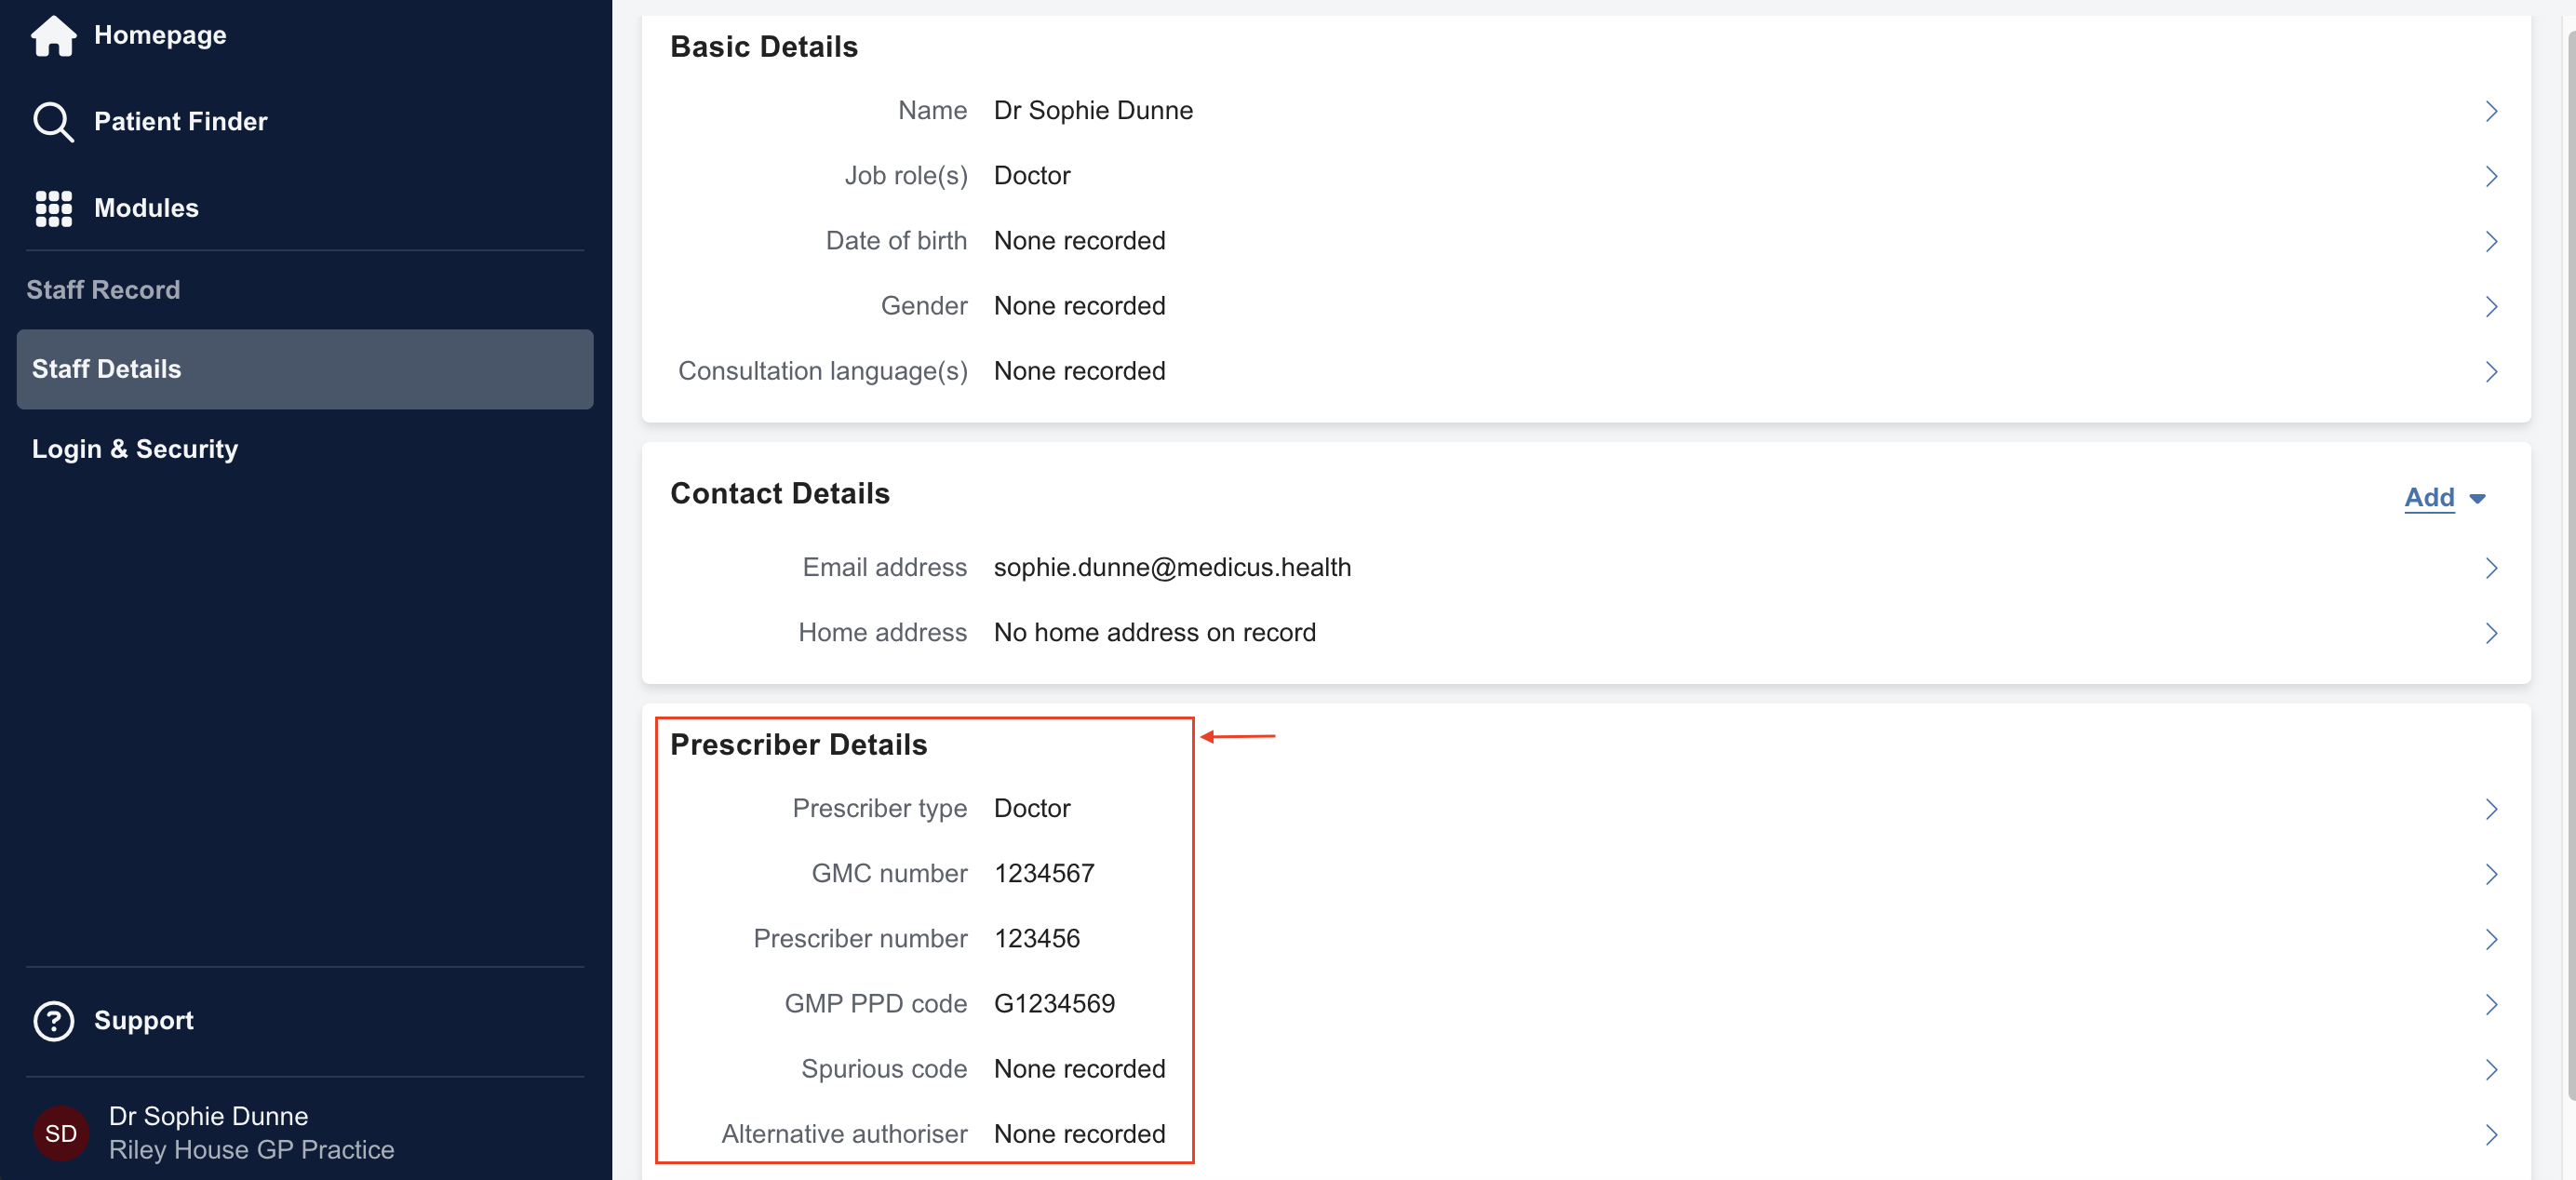The height and width of the screenshot is (1180, 2576).
Task: Click the Patient Finder magnifier icon
Action: click(x=53, y=122)
